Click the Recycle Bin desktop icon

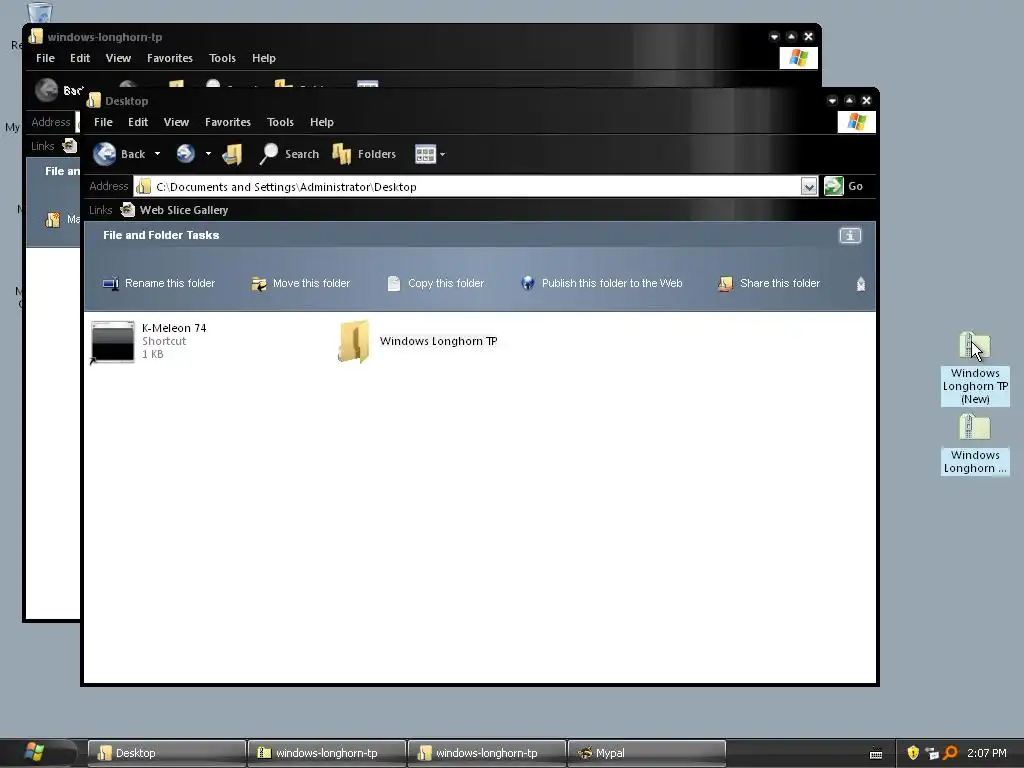point(39,12)
